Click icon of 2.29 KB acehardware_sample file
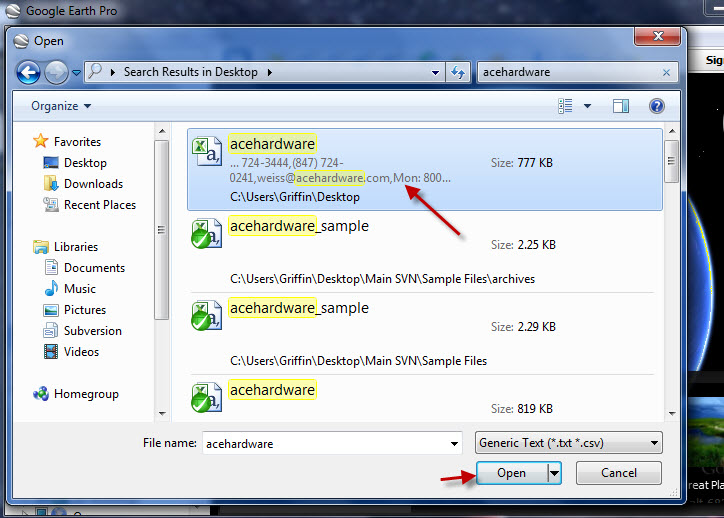This screenshot has width=724, height=518. click(x=206, y=316)
